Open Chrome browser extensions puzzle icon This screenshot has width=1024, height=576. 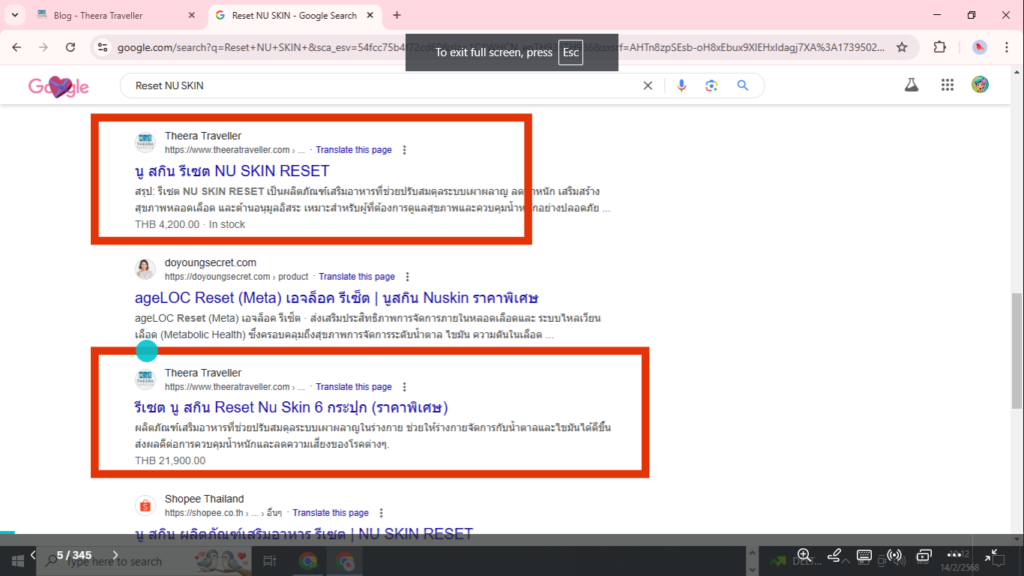click(939, 46)
